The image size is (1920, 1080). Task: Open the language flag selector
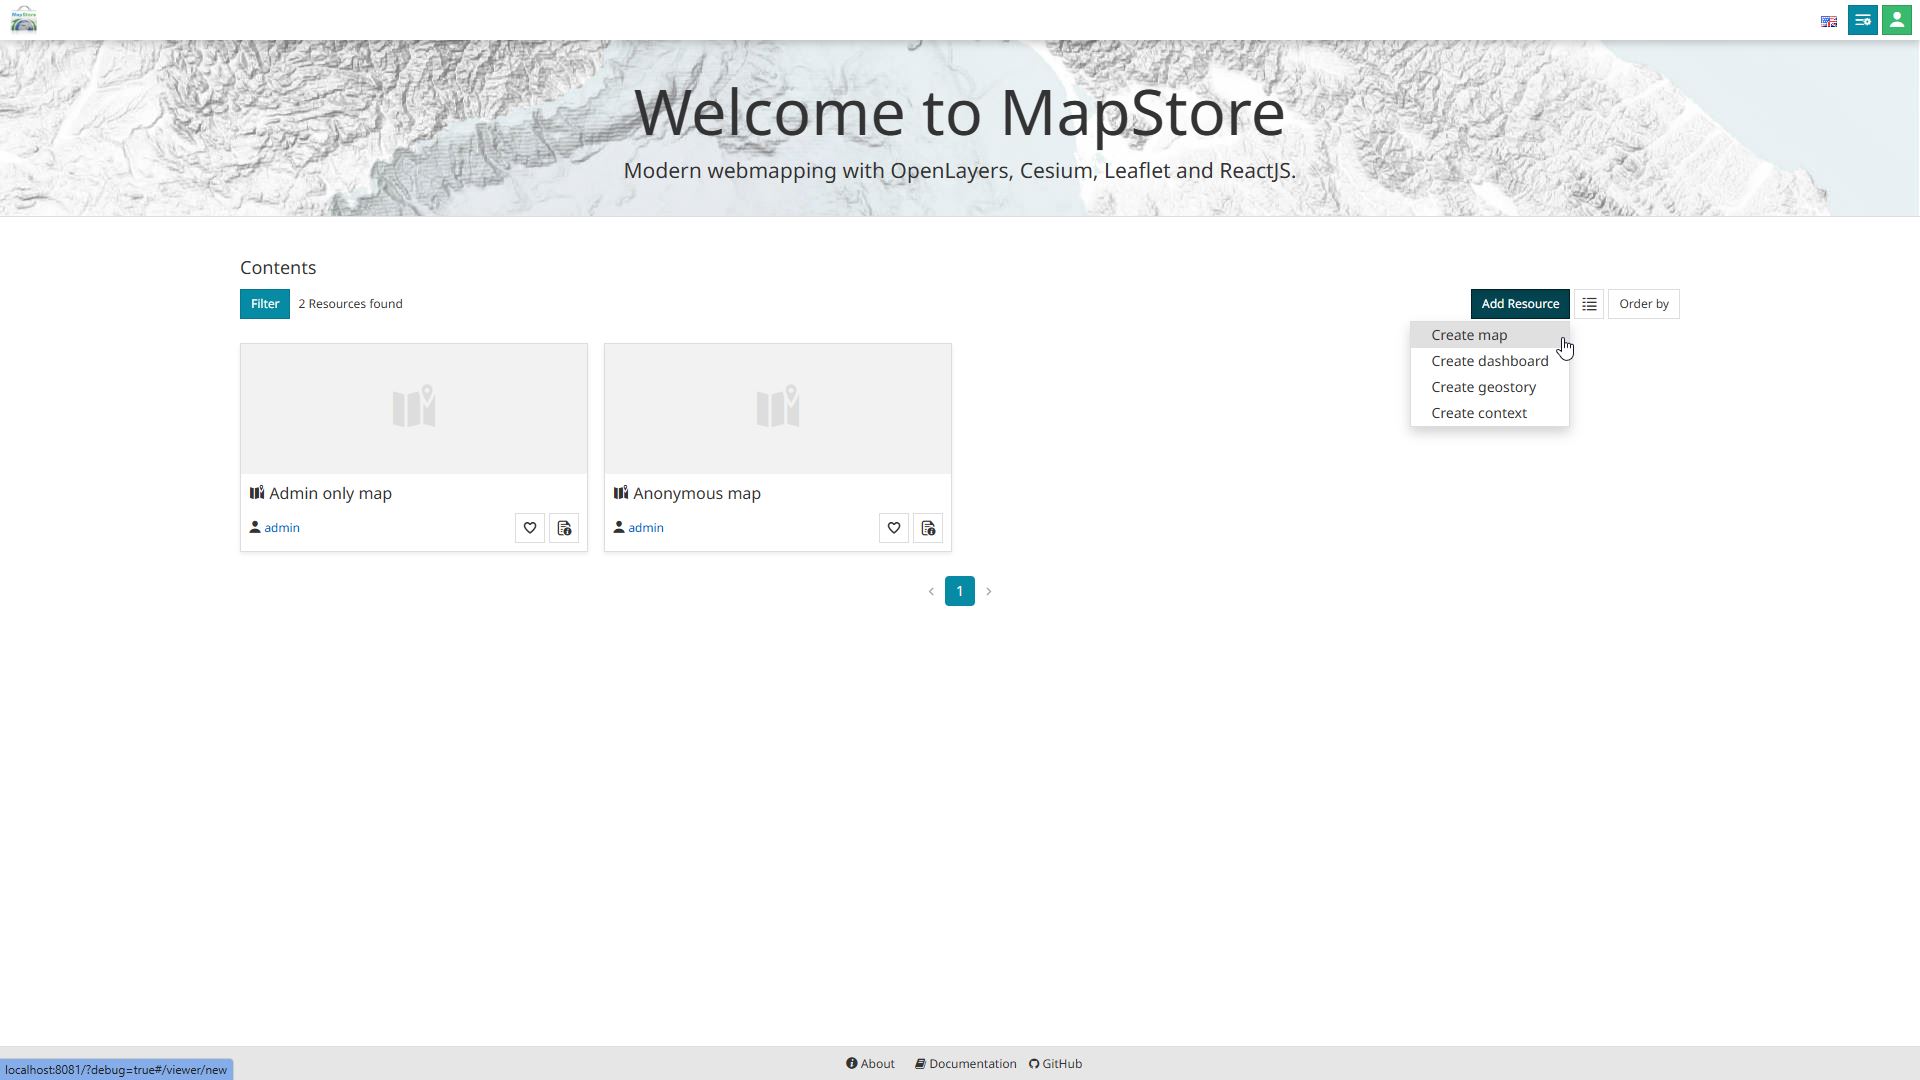click(1829, 21)
